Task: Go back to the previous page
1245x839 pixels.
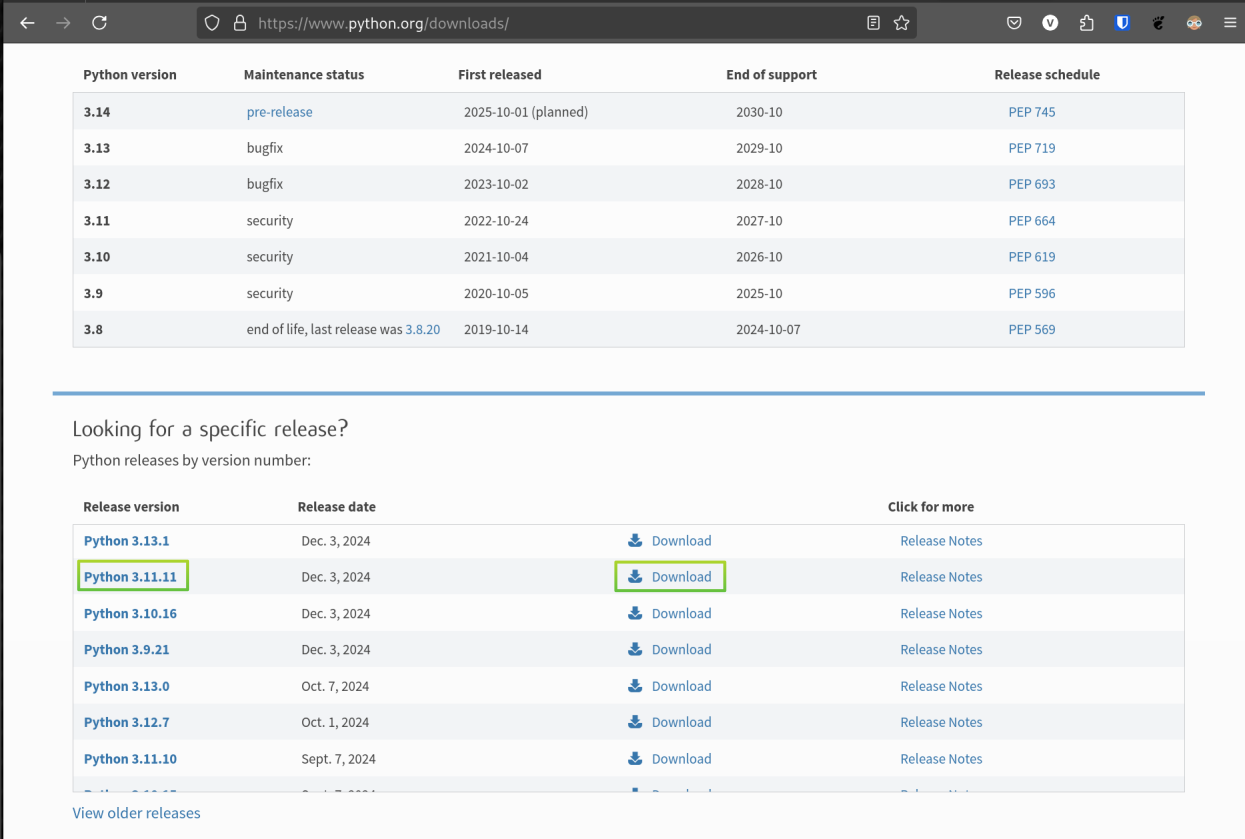Action: tap(27, 23)
